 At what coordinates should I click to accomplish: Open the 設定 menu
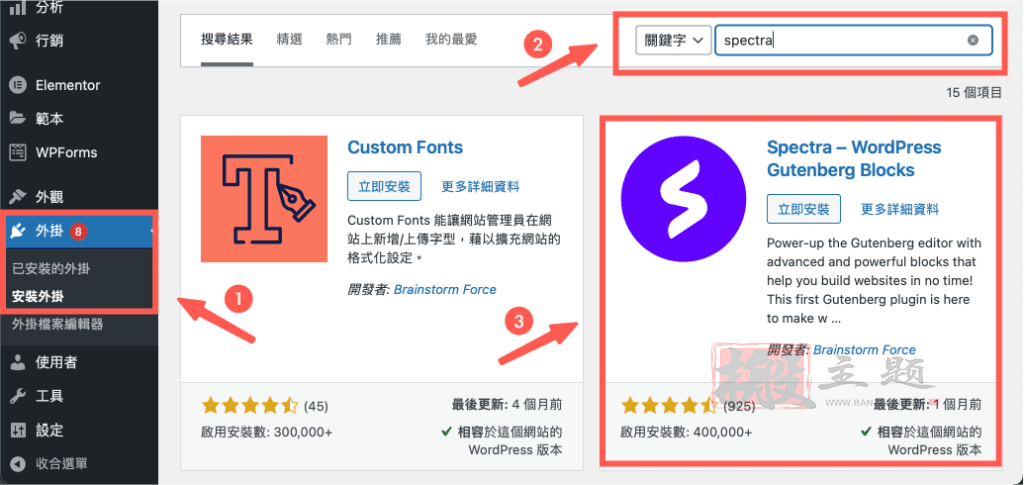[x=50, y=430]
